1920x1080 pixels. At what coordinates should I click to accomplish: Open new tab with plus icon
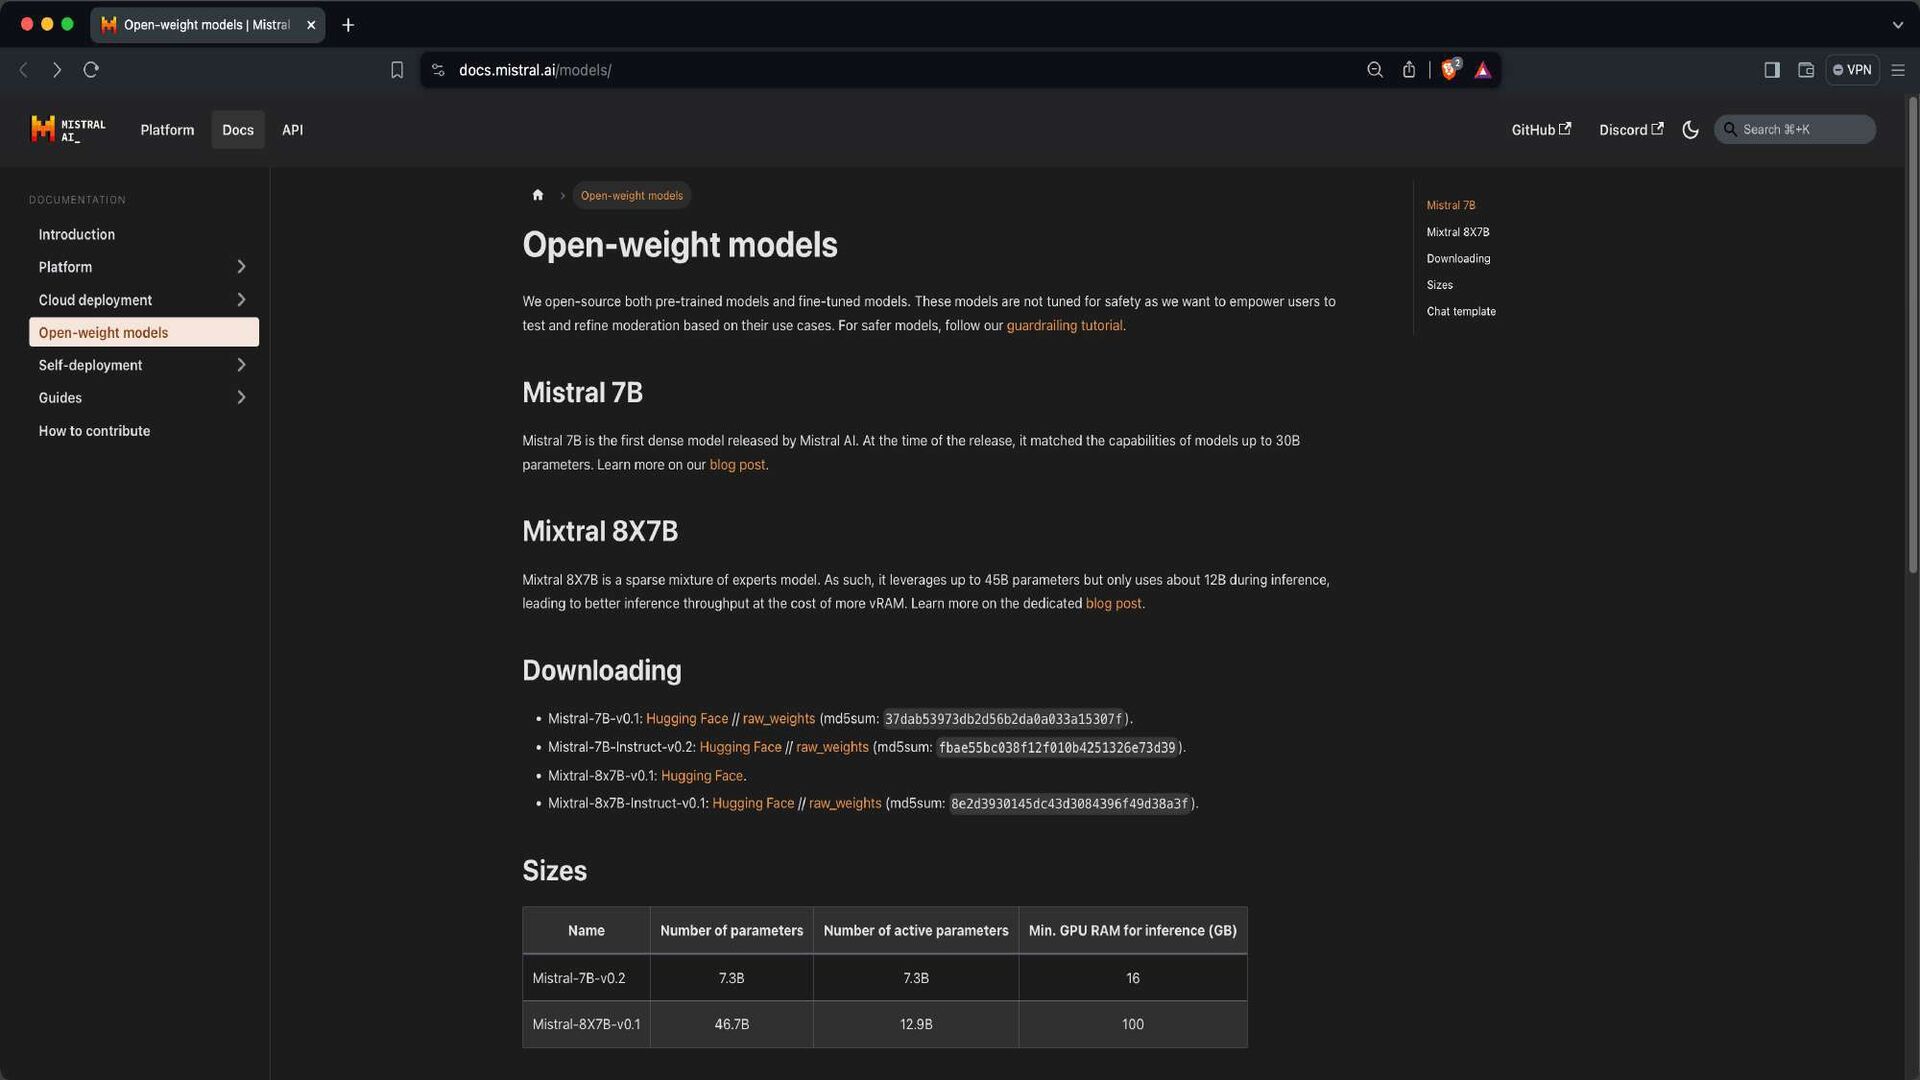point(348,25)
